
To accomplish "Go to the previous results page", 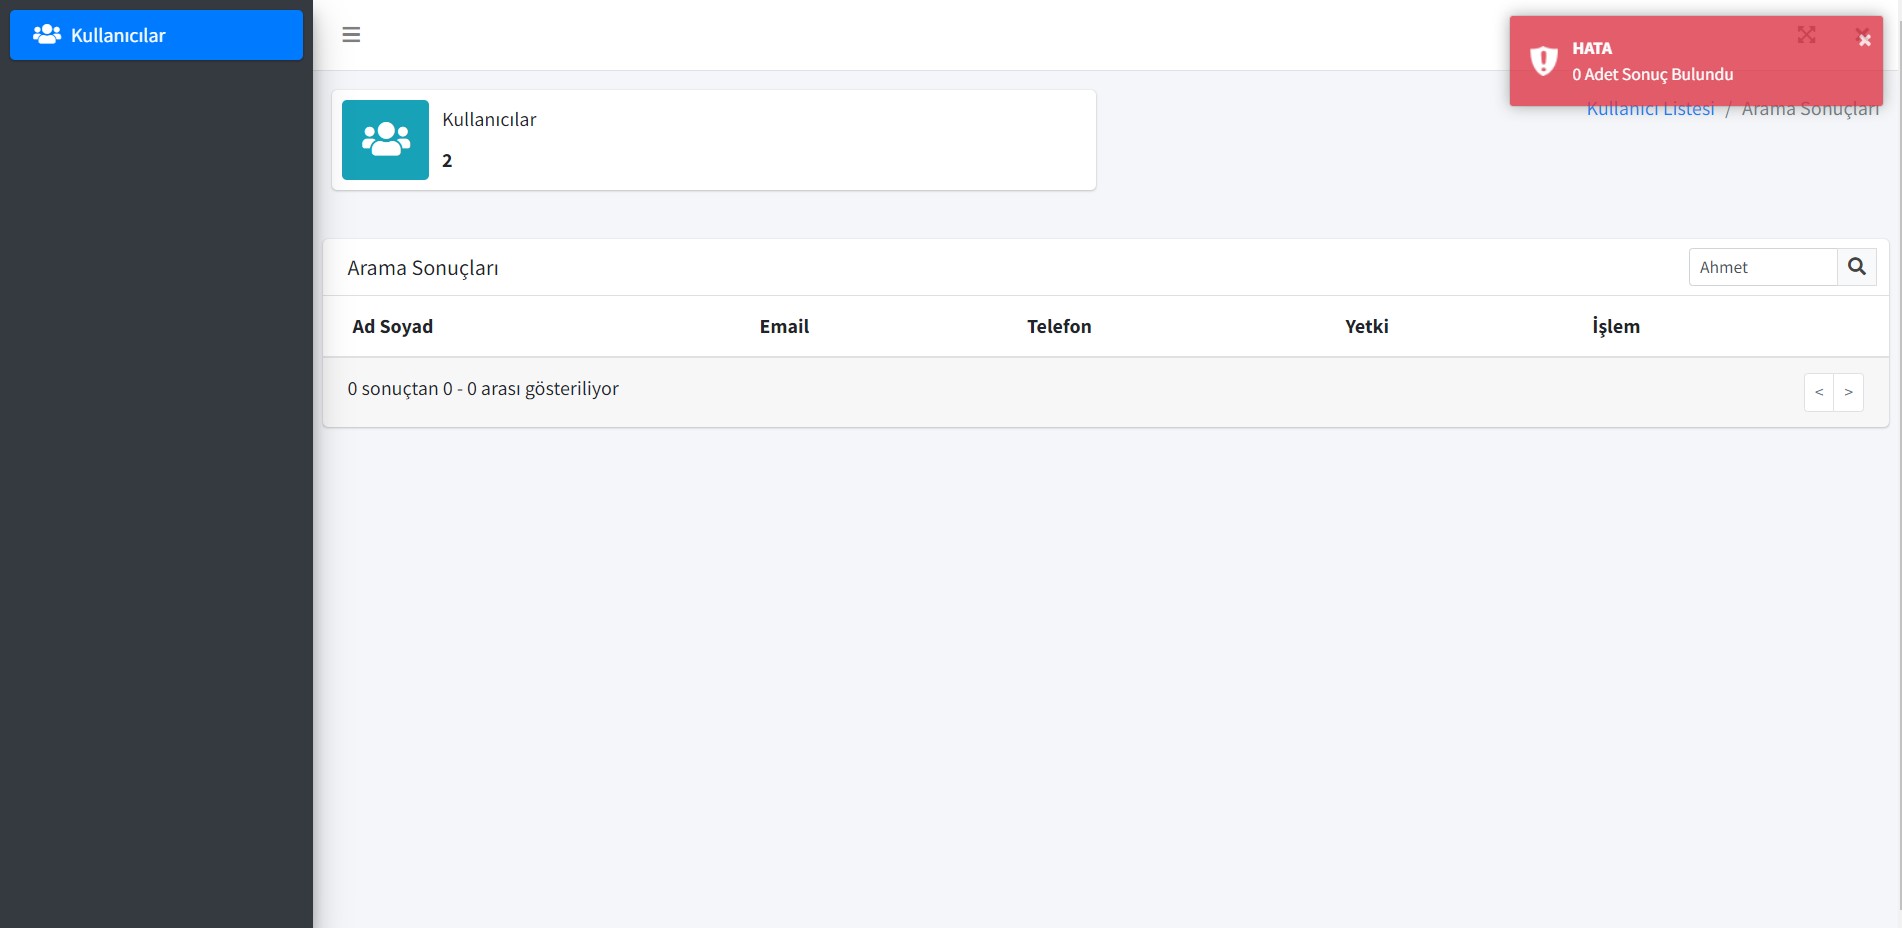I will (x=1820, y=392).
